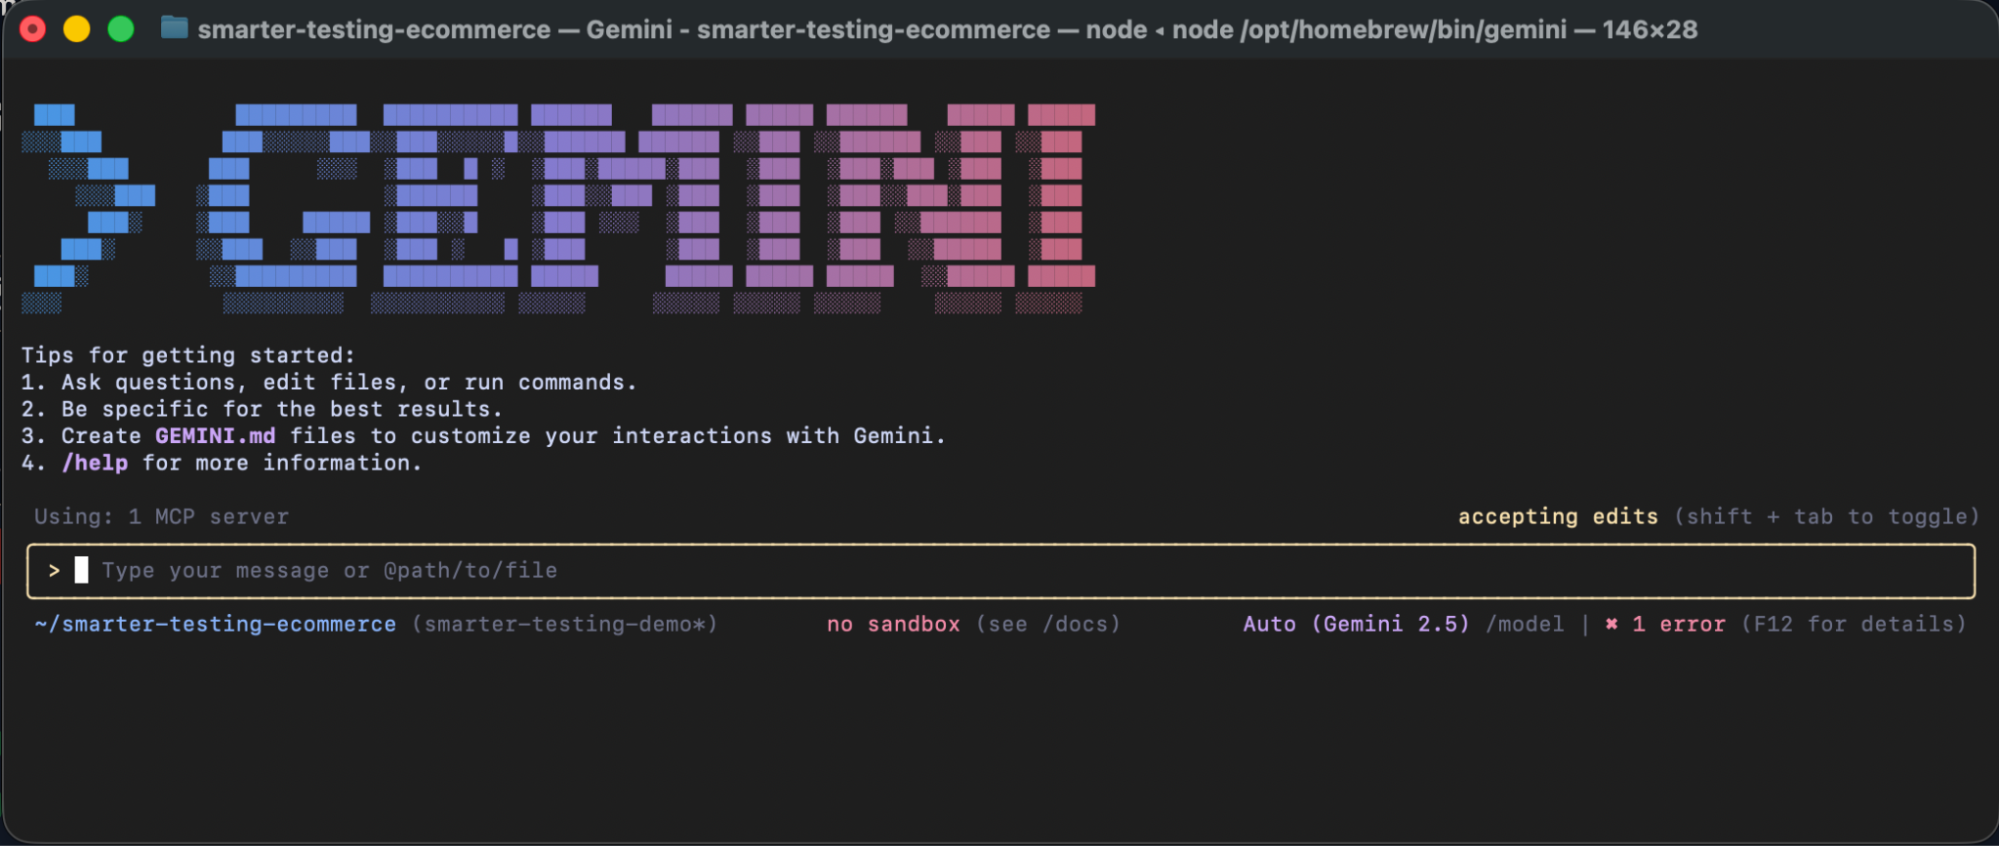1999x847 pixels.
Task: Click 'Tips for getting started:' heading
Action: point(188,356)
